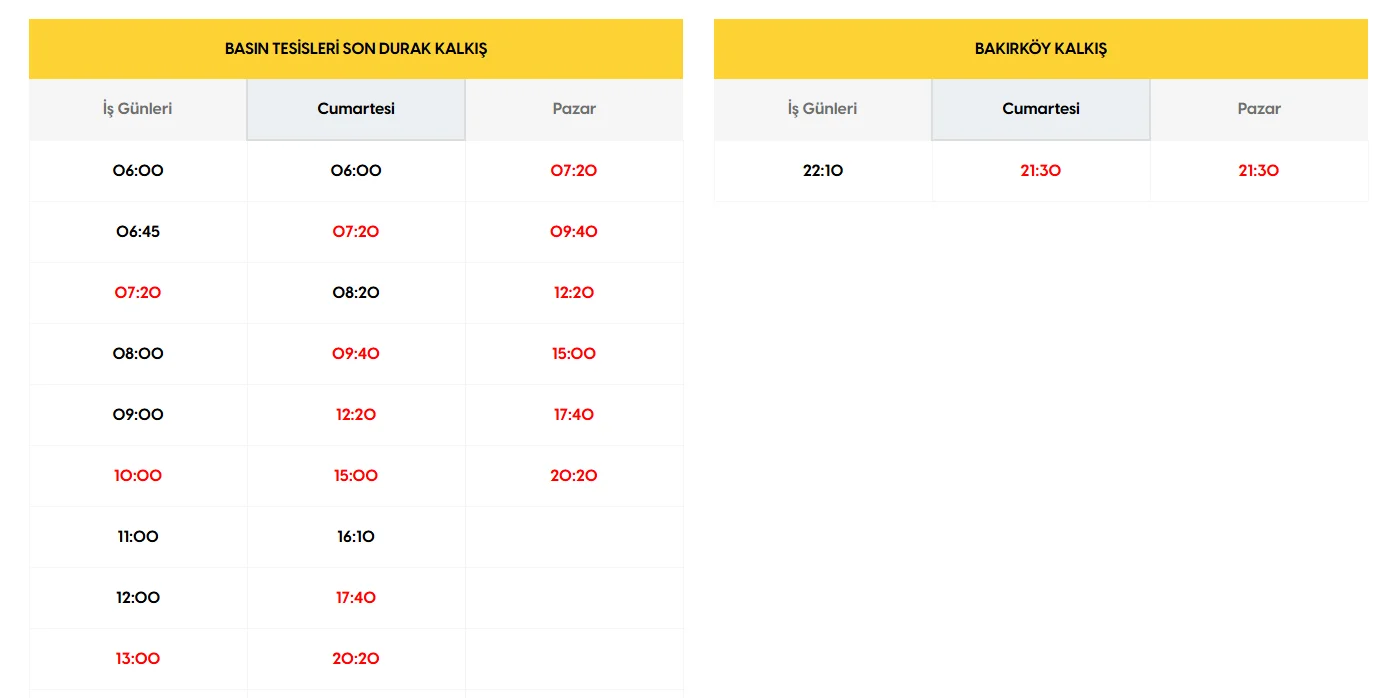Select 17:40 in the Basın Tesisleri Pazar column
The width and height of the screenshot is (1378, 698).
[x=574, y=415]
